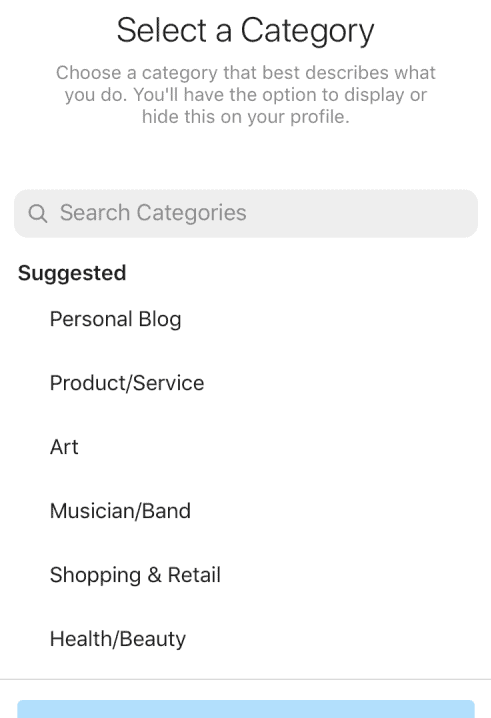Click the Product/Service suggestion text
This screenshot has width=491, height=718.
(x=127, y=383)
